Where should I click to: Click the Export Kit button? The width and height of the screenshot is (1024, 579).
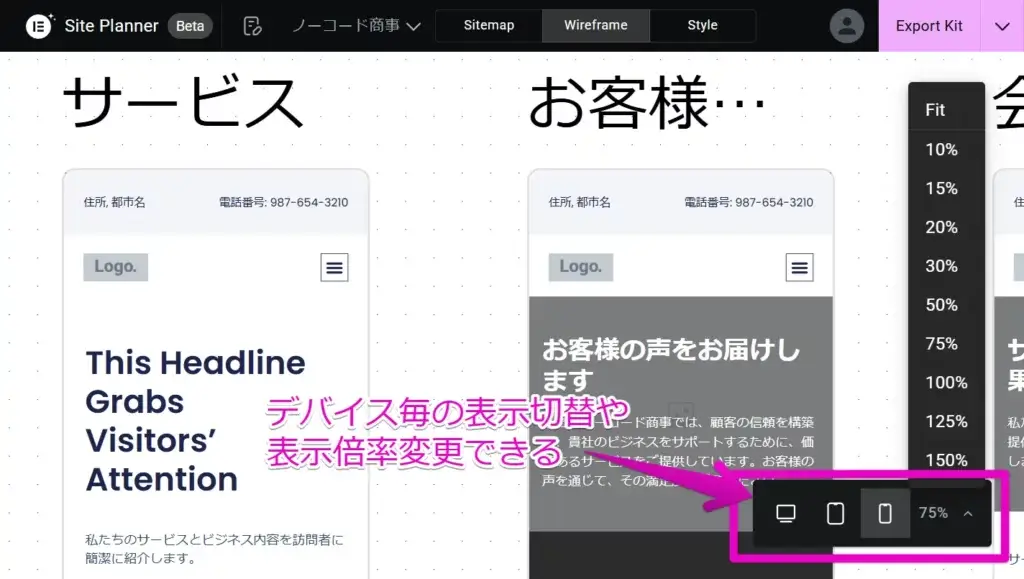coord(929,26)
